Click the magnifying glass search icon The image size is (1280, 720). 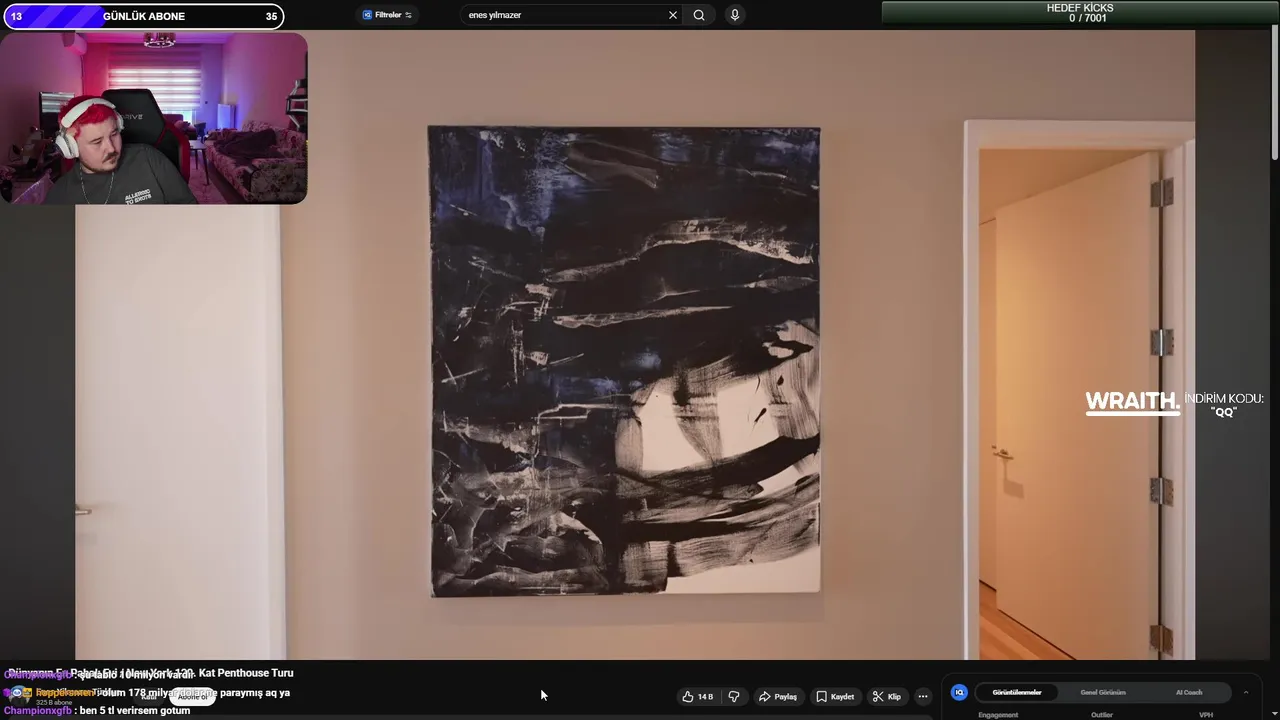click(x=699, y=15)
